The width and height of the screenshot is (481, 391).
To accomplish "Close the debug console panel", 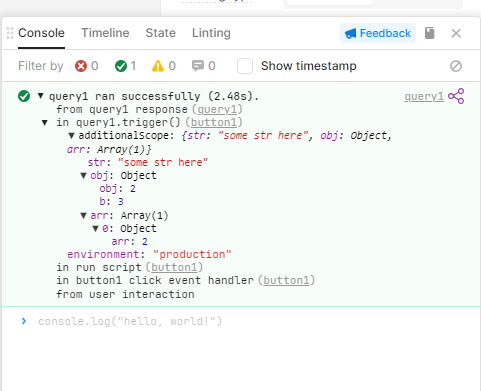I will [x=456, y=33].
